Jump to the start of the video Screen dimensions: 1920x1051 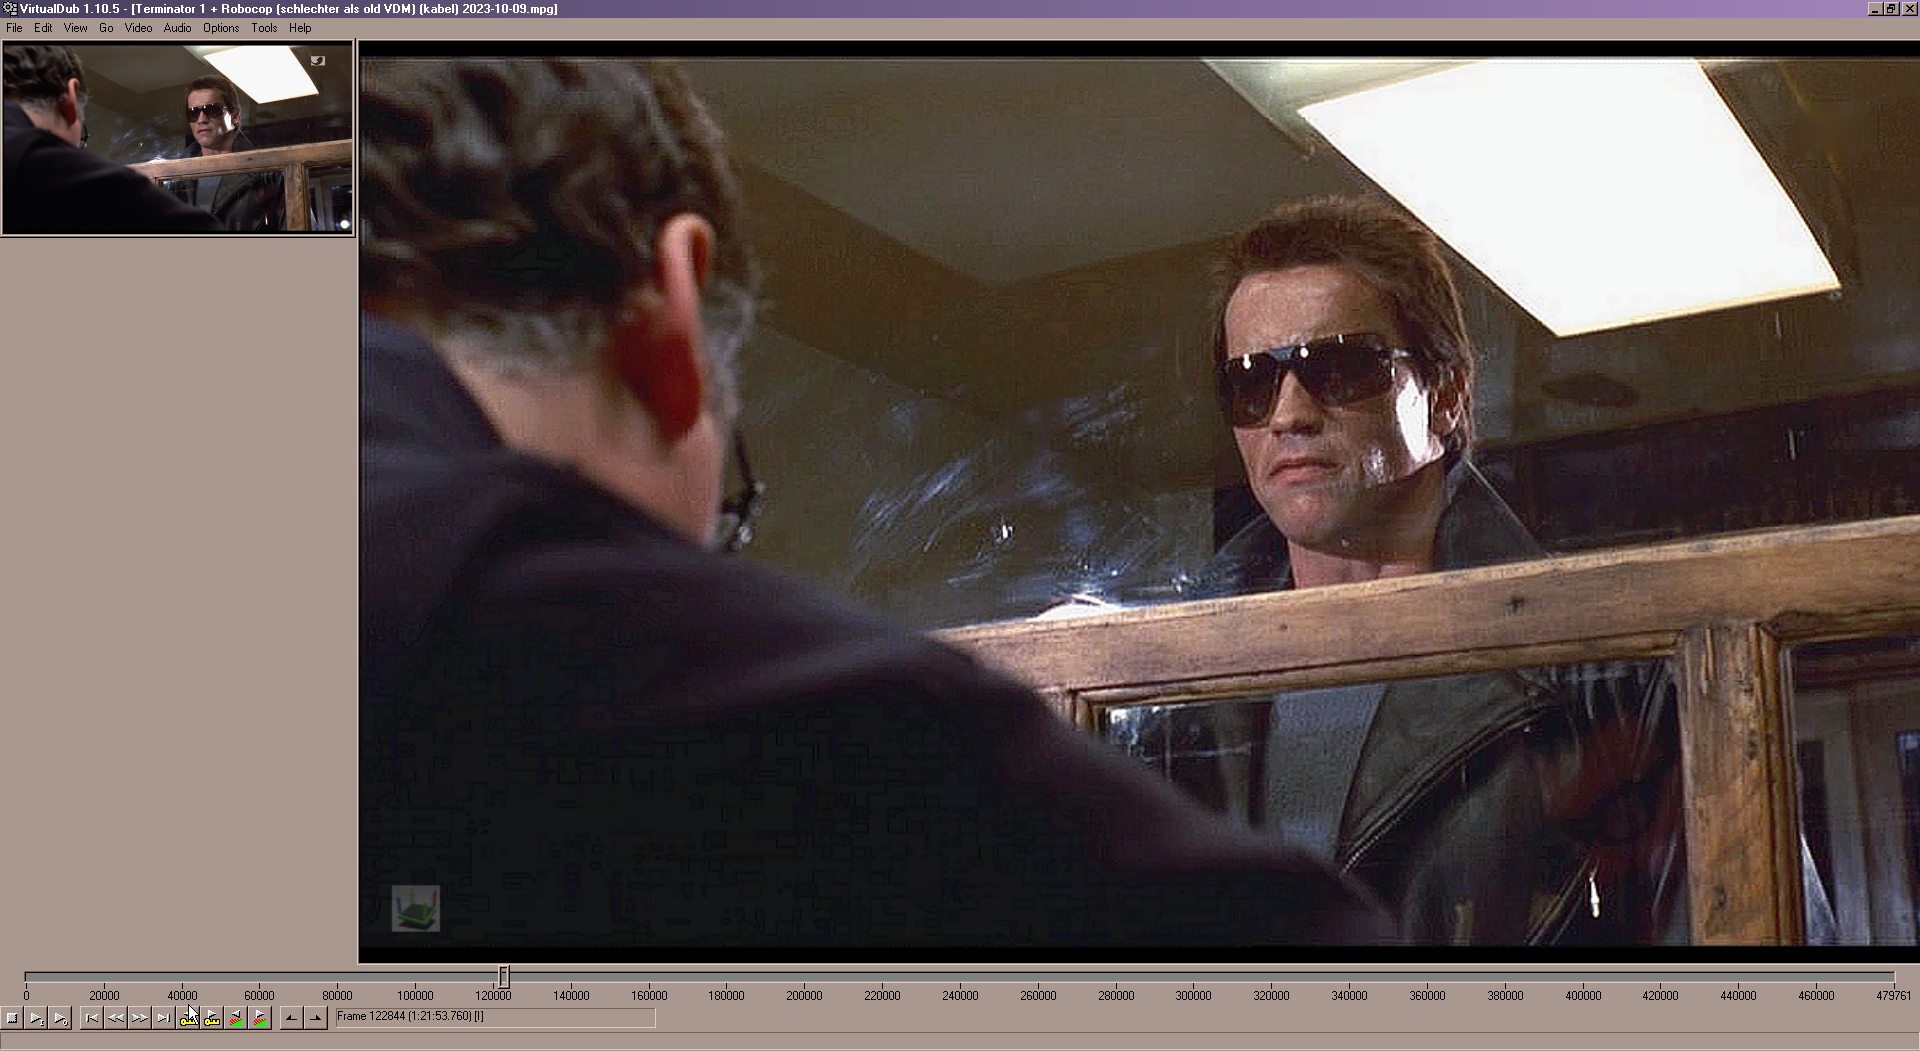92,1018
